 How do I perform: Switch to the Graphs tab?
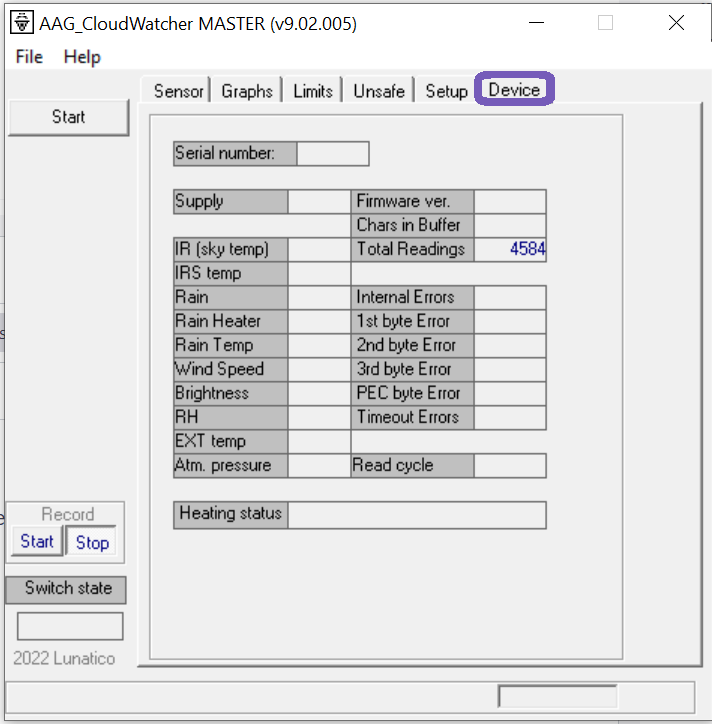247,91
